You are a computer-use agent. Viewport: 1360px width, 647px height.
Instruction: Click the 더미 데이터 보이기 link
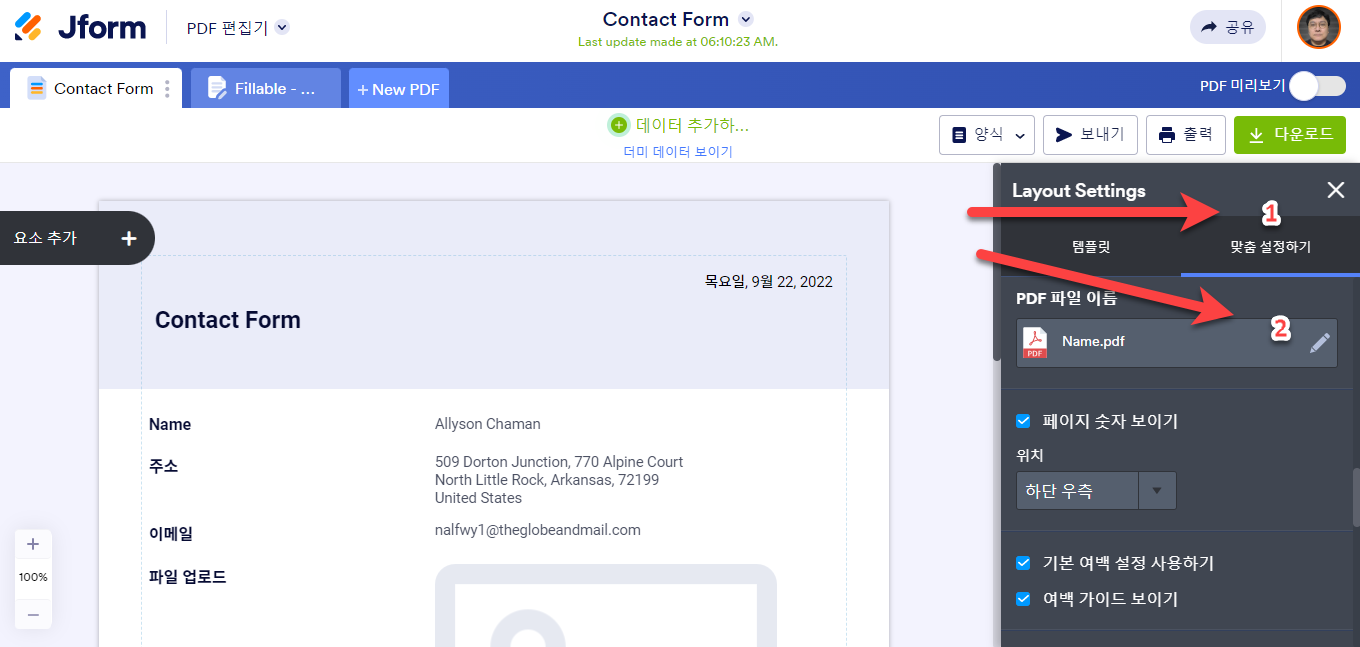(x=678, y=152)
